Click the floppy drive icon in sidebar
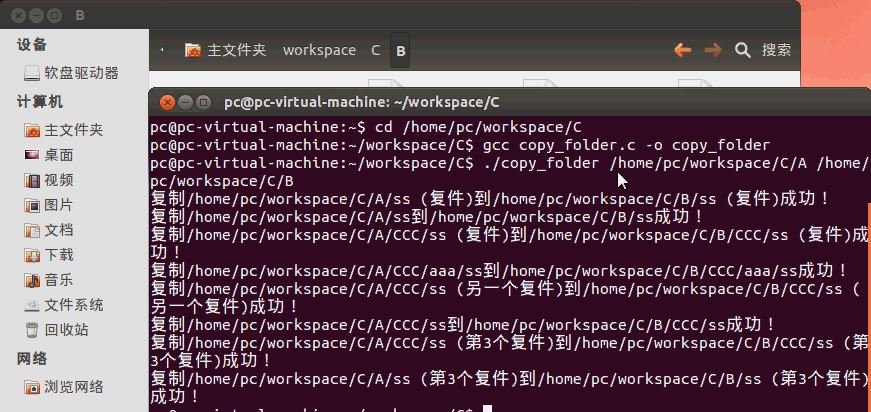Screen dimensions: 871x412 [x=32, y=73]
